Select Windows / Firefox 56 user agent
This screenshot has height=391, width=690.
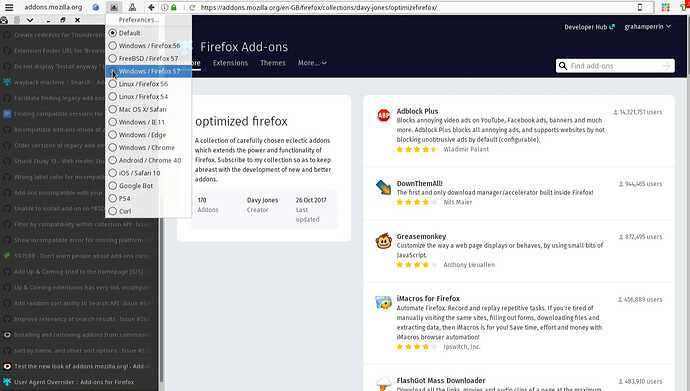coord(148,46)
